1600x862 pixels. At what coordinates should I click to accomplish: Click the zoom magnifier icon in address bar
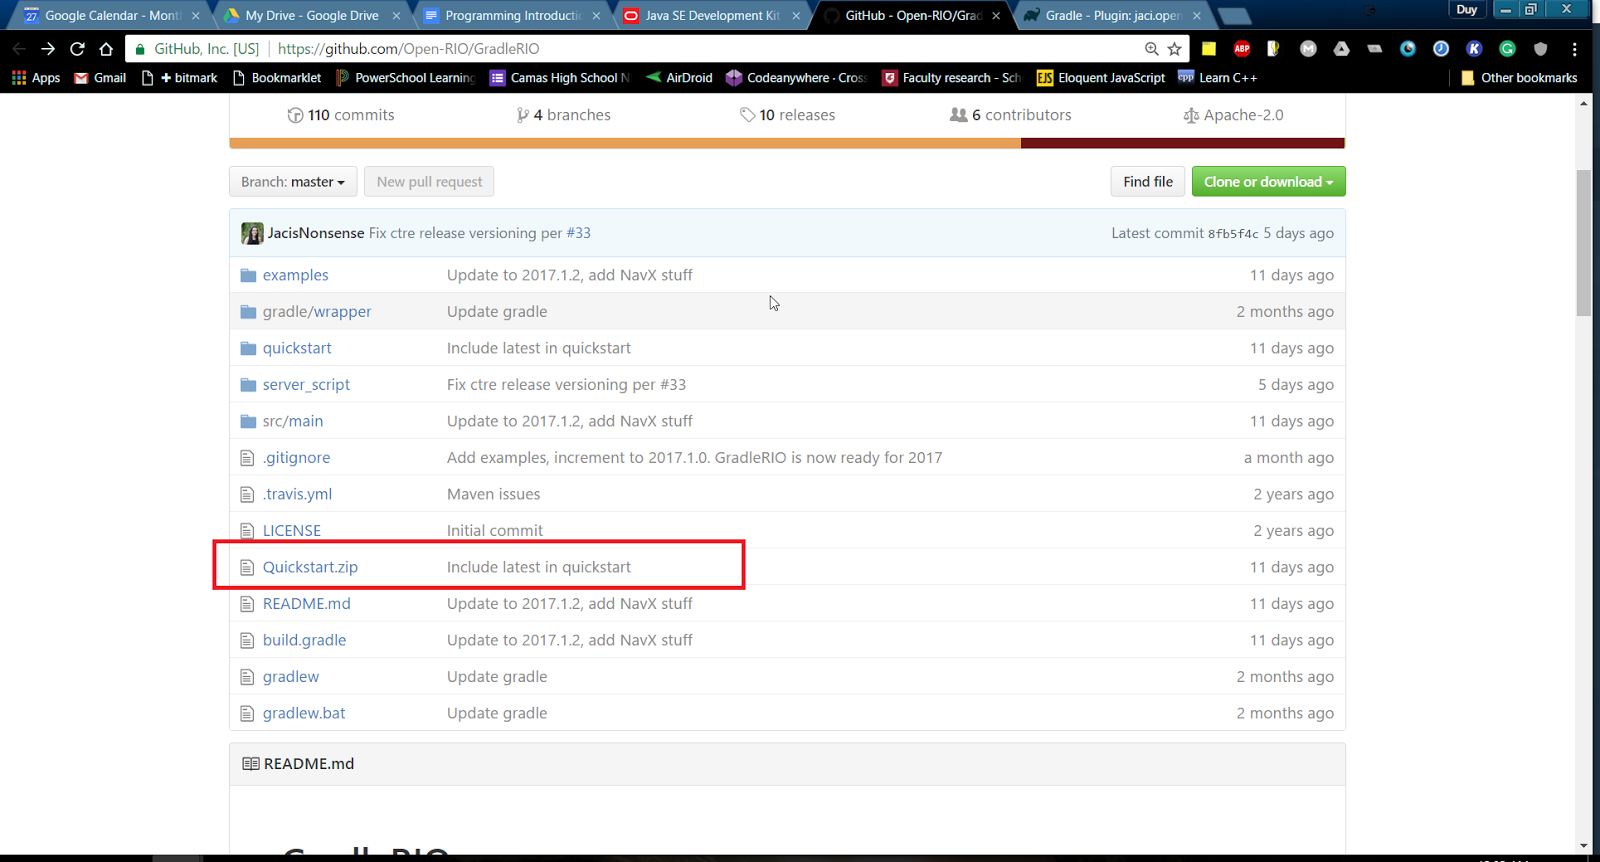[x=1151, y=48]
